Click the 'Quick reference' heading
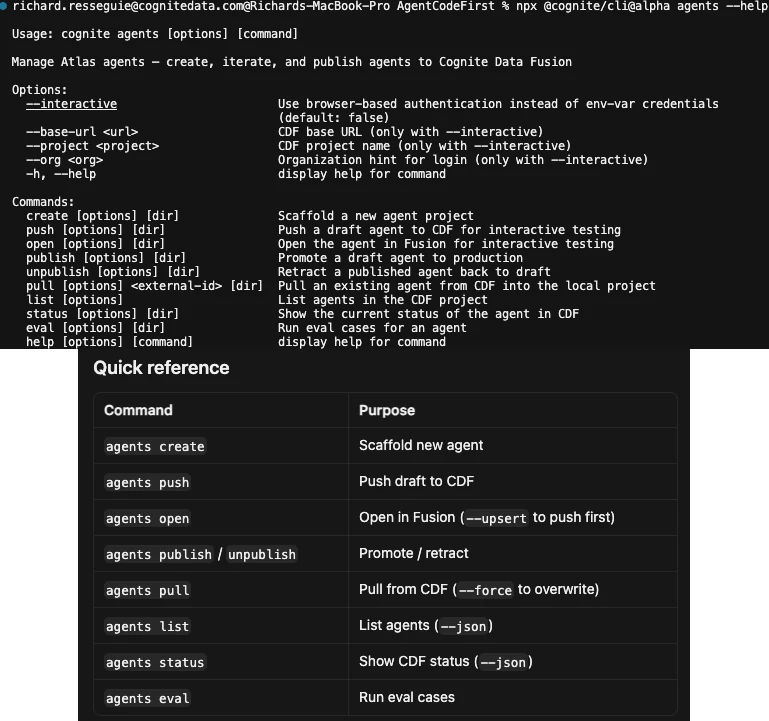769x721 pixels. coord(161,368)
